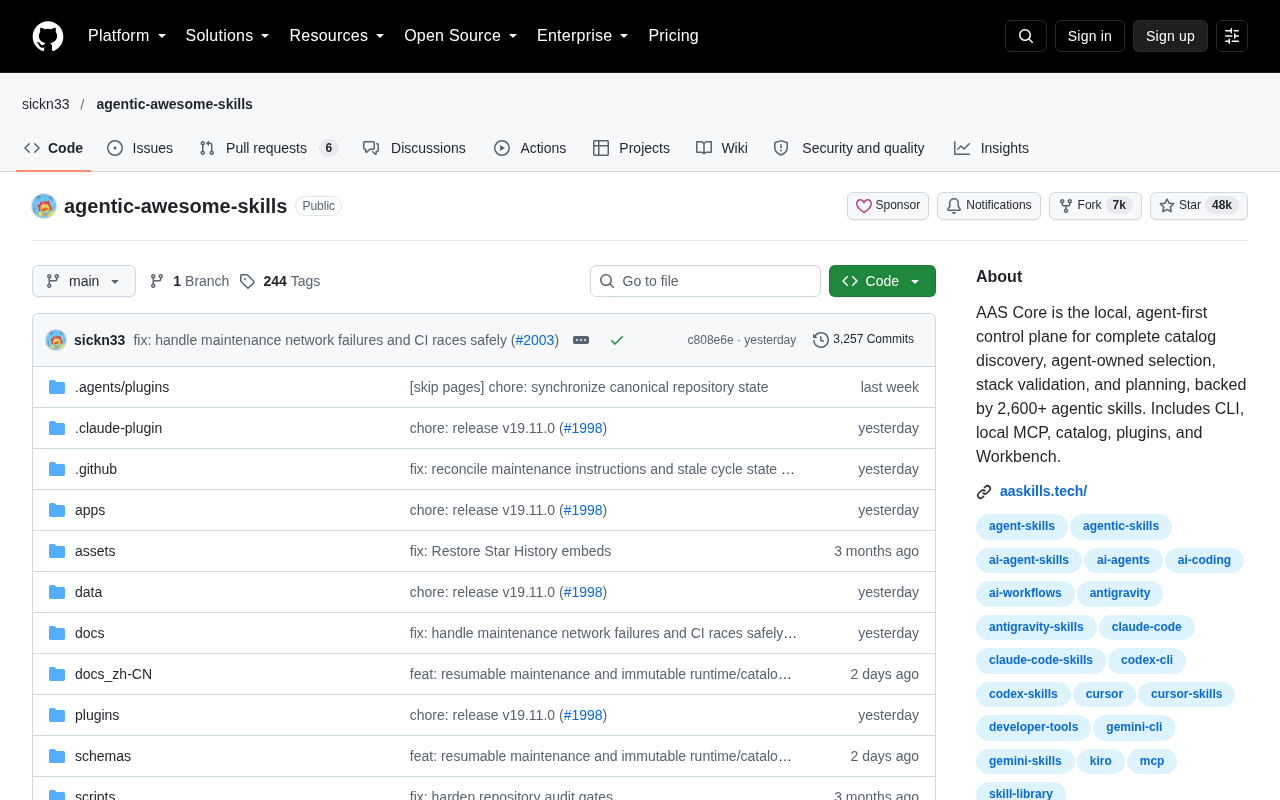Switch to the Issues tab
1280x800 pixels.
[x=140, y=148]
